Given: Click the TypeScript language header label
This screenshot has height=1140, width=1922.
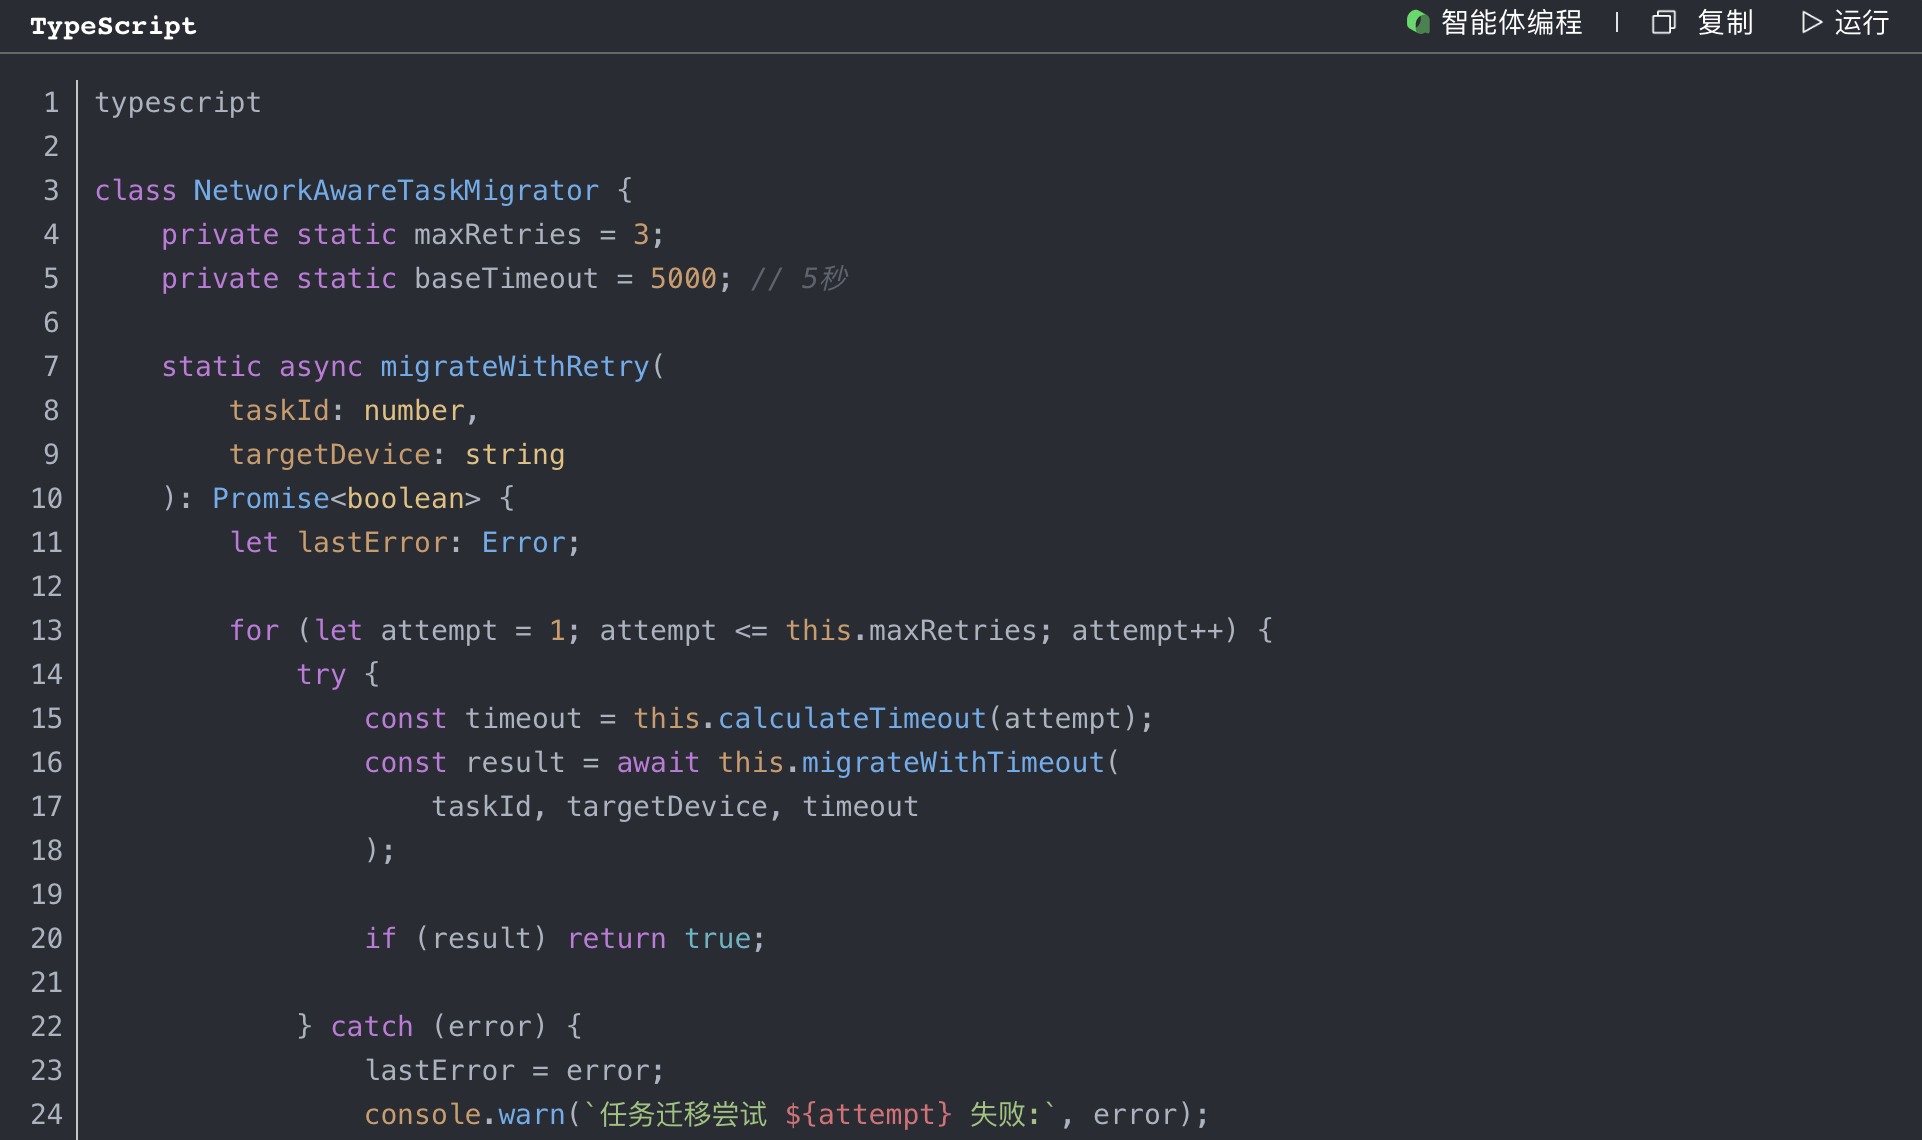Looking at the screenshot, I should click(x=113, y=26).
